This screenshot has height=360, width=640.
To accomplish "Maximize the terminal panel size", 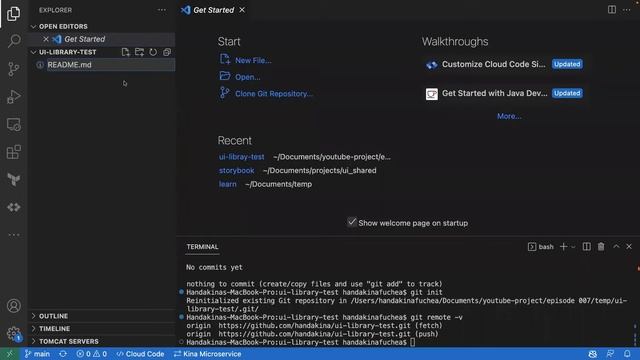I will [616, 247].
